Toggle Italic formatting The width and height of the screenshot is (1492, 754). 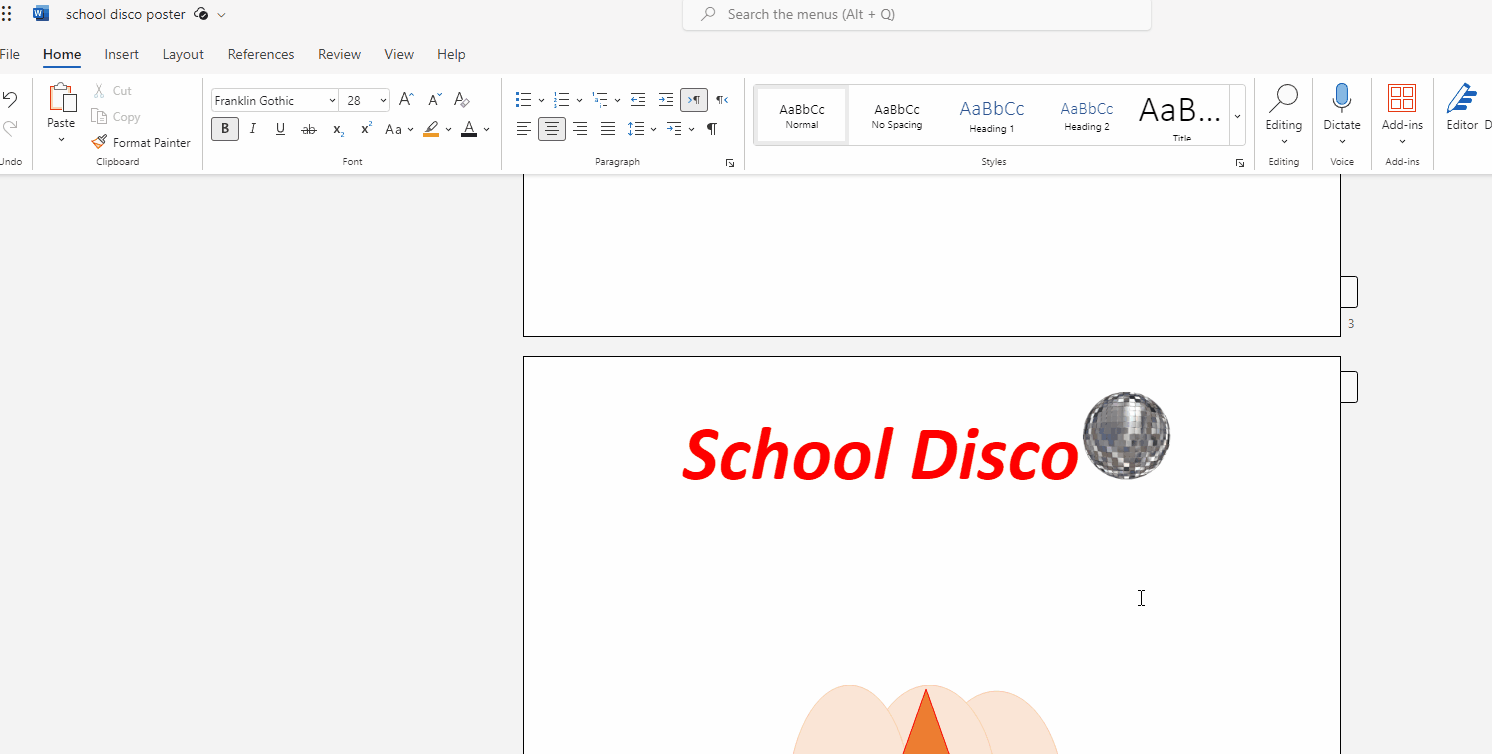click(x=253, y=129)
